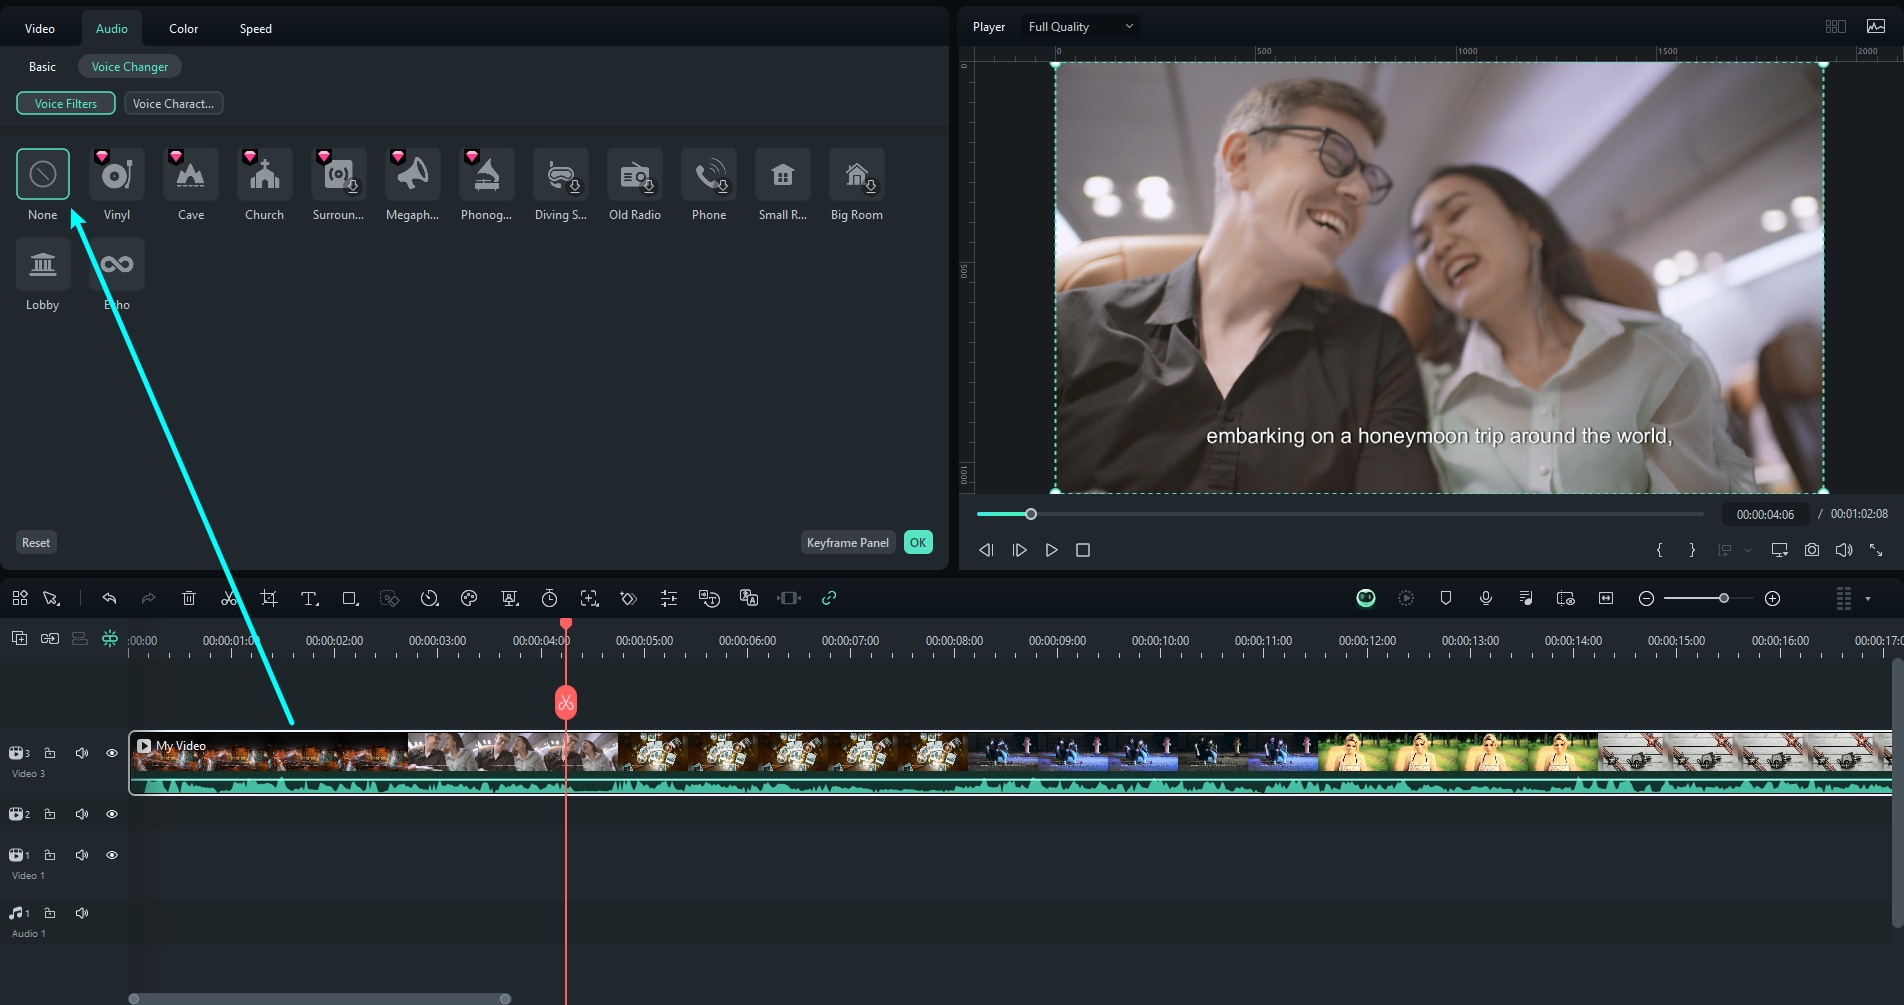This screenshot has height=1005, width=1904.
Task: Lock the Video 1 track
Action: click(x=50, y=855)
